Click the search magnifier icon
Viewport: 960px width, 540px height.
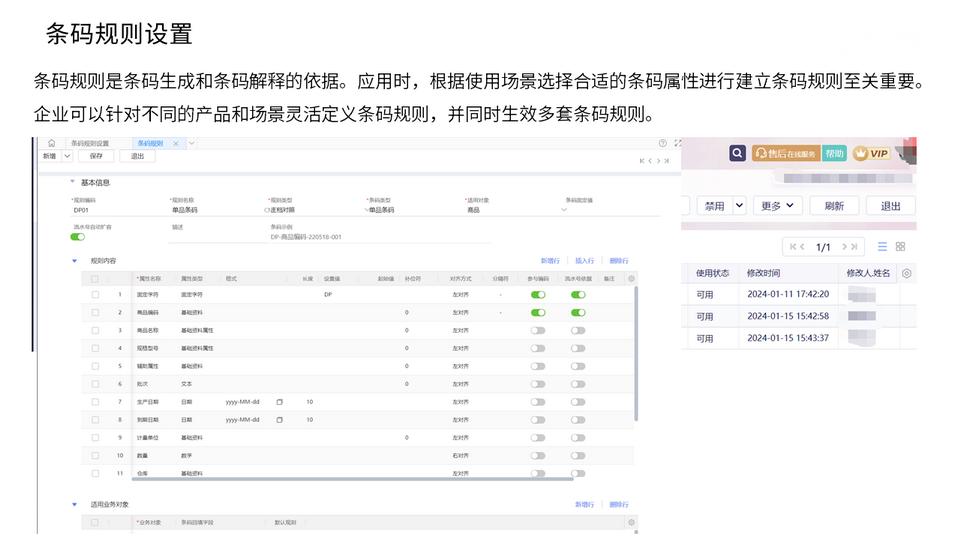point(737,153)
